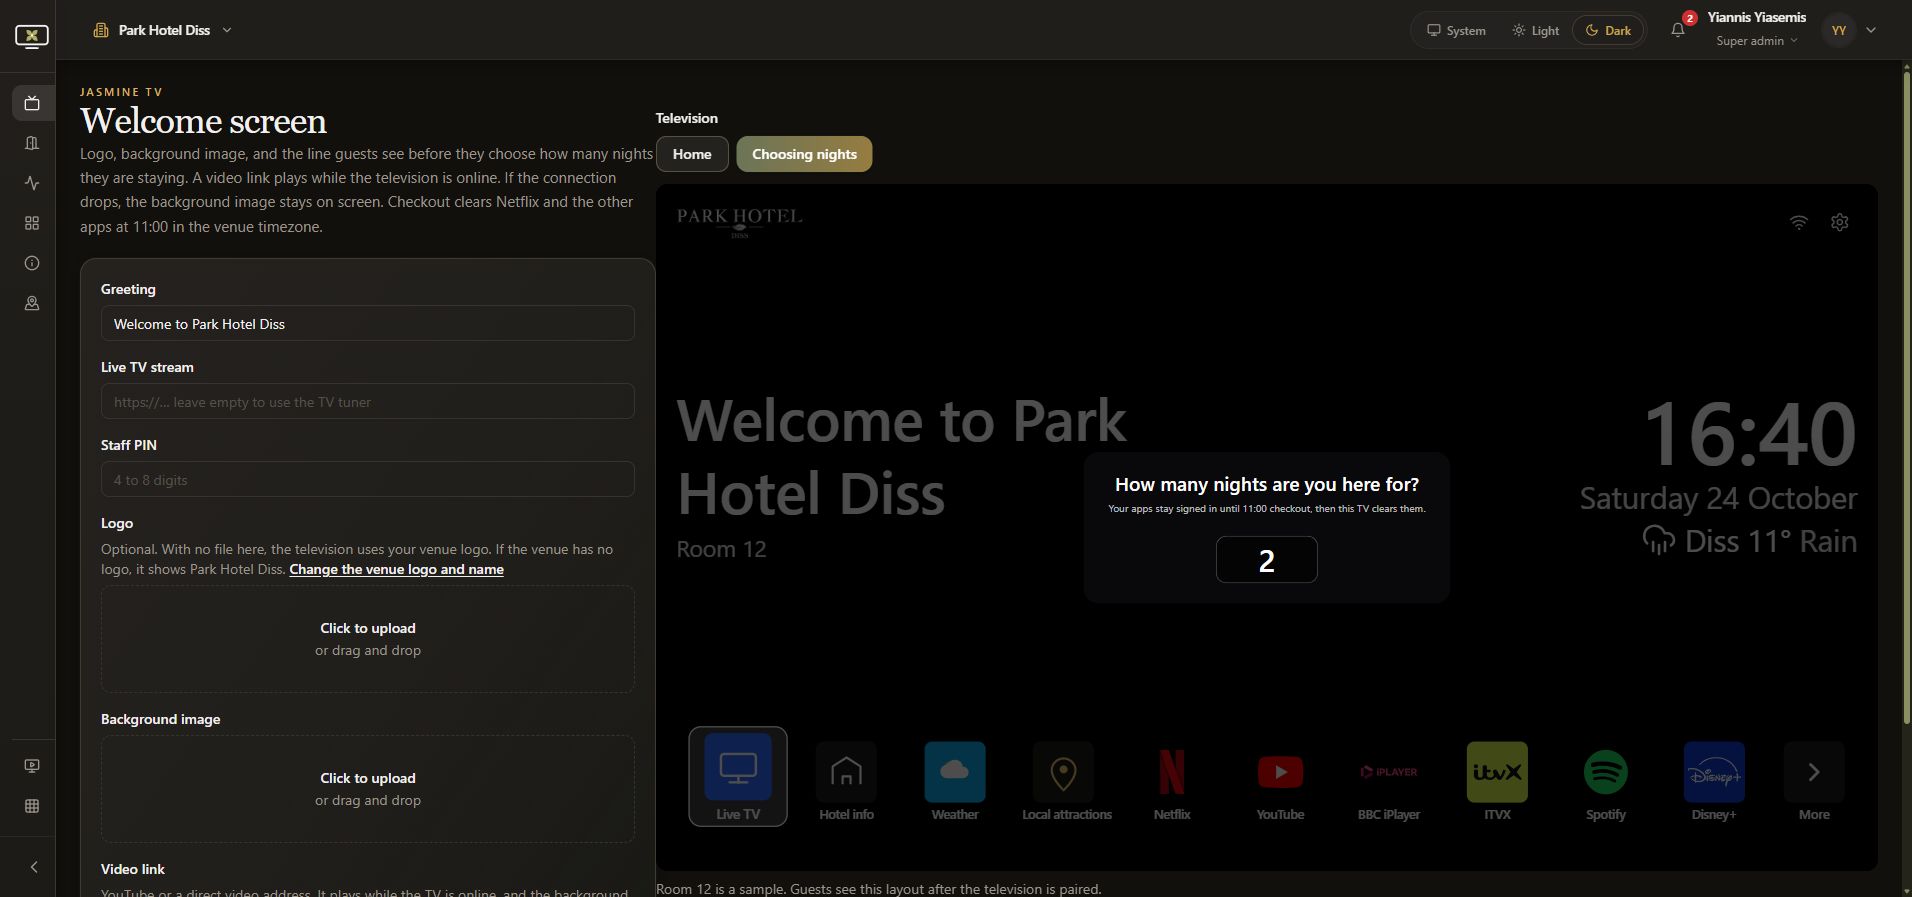This screenshot has height=897, width=1912.
Task: Select the BBC iPlayer app tile
Action: [1389, 781]
